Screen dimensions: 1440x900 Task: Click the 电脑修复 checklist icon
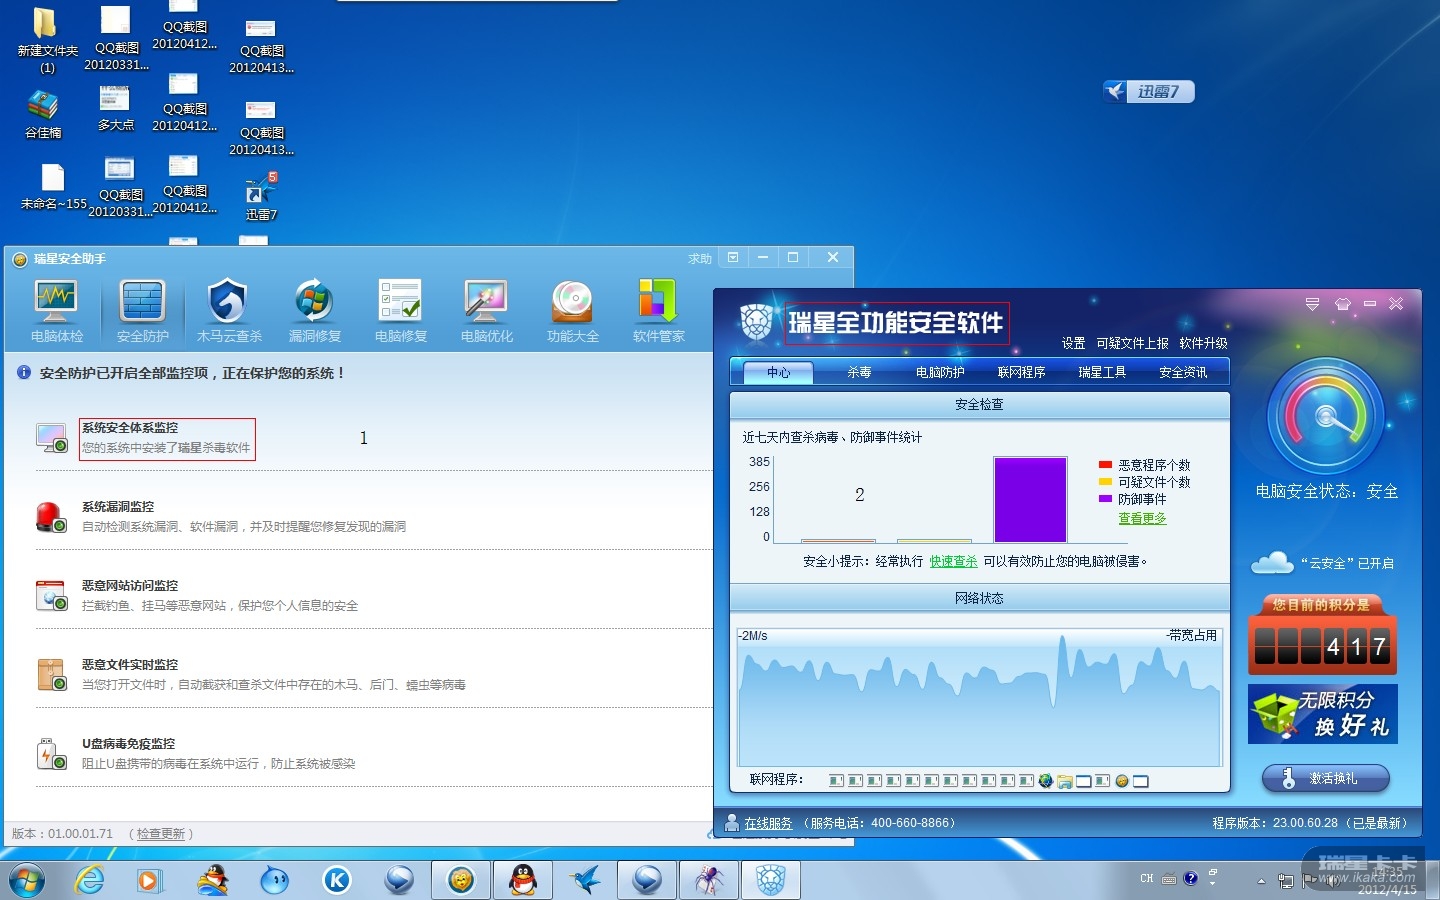(400, 311)
